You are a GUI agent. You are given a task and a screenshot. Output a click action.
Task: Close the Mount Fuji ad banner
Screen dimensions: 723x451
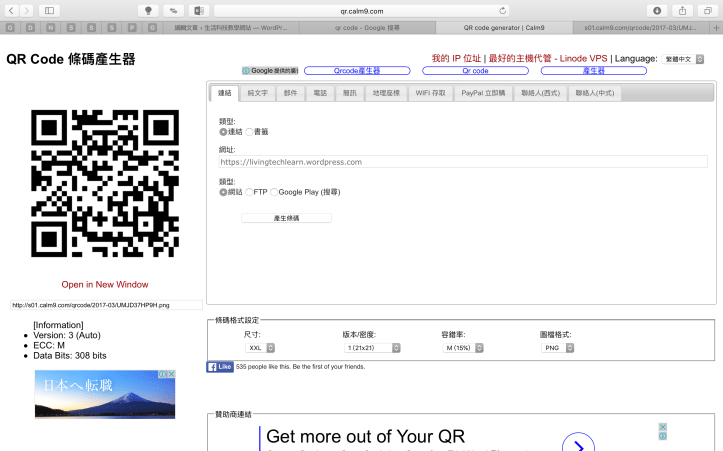(x=172, y=374)
